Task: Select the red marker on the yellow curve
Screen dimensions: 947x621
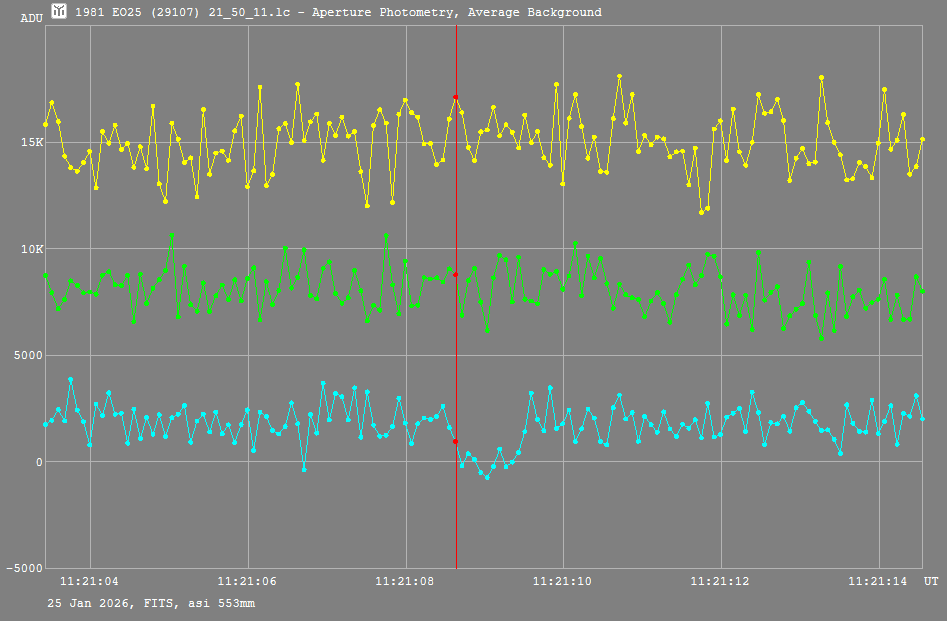Action: coord(456,98)
